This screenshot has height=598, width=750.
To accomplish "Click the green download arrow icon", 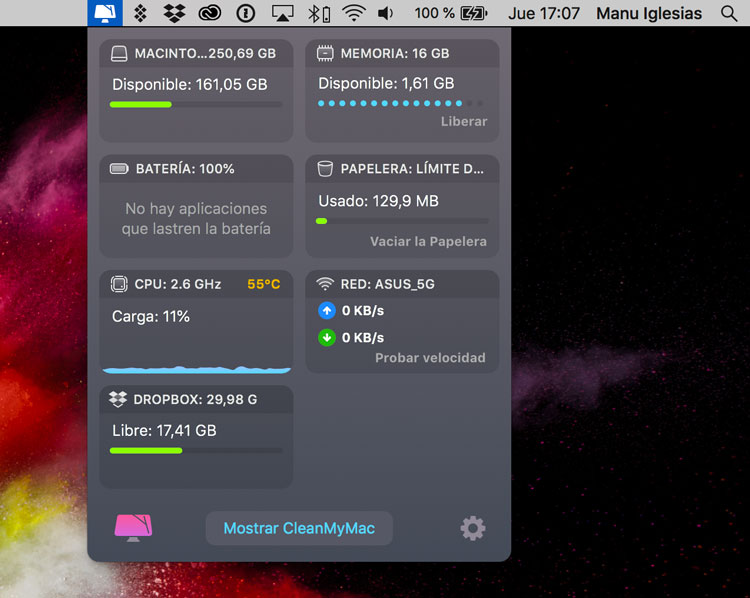I will coord(327,337).
